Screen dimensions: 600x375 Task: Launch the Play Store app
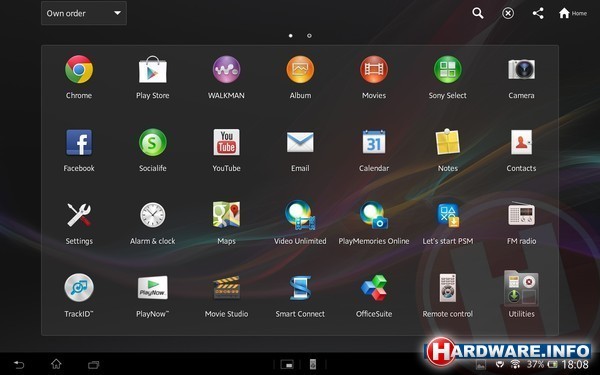(x=153, y=70)
